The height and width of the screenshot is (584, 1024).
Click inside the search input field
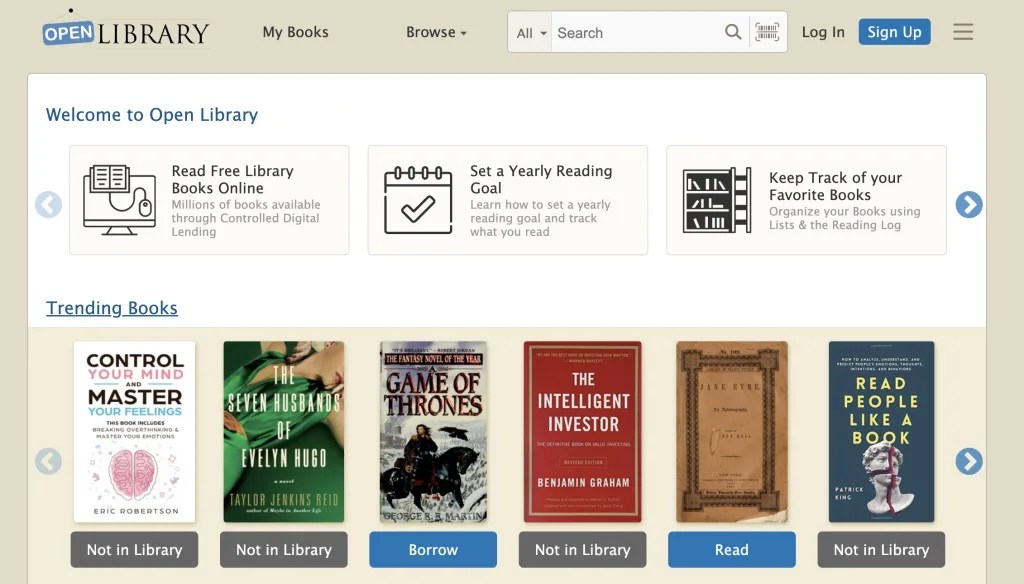click(635, 32)
